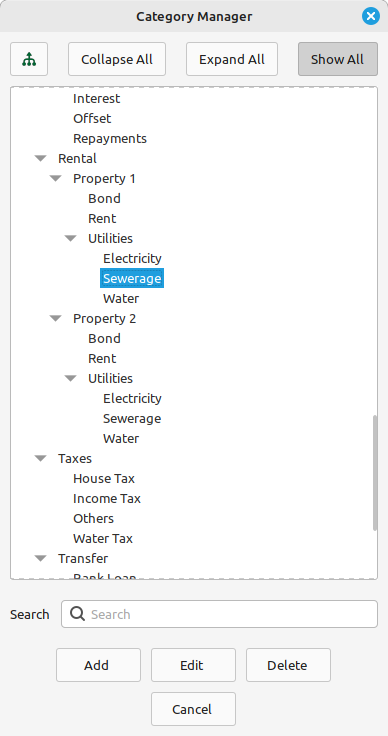Click the Collapse All button
Image resolution: width=388 pixels, height=736 pixels.
117,59
